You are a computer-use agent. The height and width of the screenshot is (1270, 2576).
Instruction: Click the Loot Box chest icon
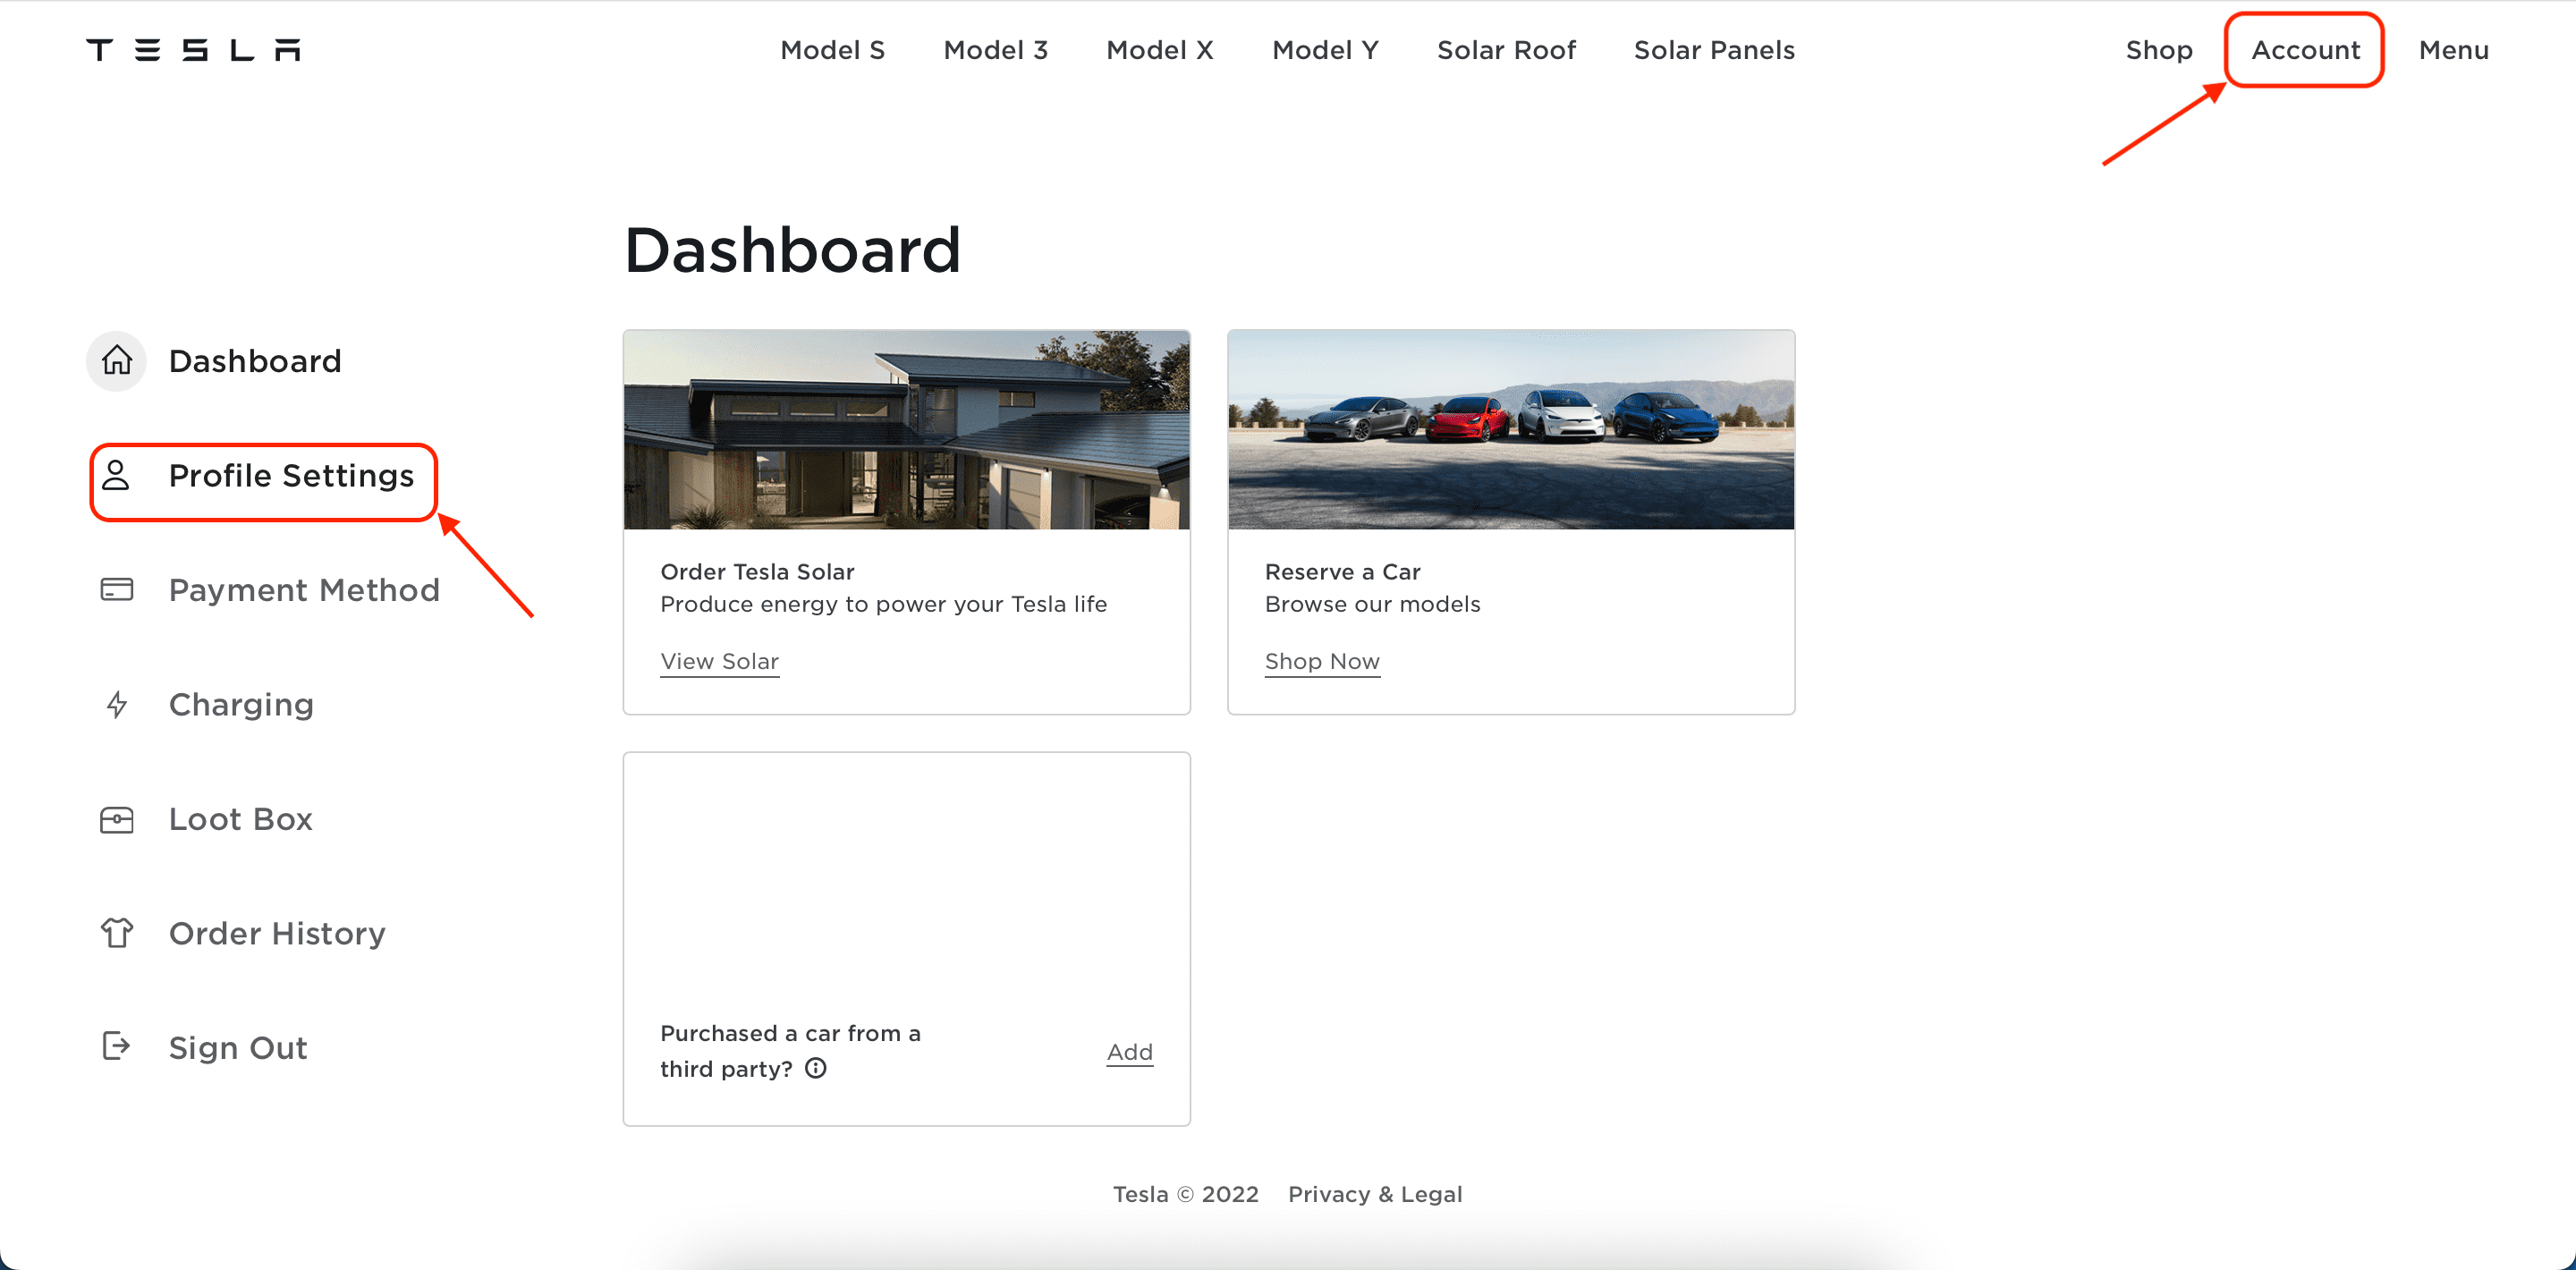[x=116, y=820]
